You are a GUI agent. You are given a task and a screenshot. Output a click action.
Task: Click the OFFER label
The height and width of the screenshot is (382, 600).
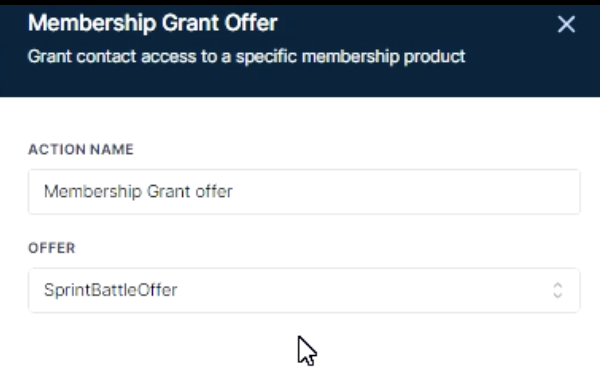[x=52, y=248]
